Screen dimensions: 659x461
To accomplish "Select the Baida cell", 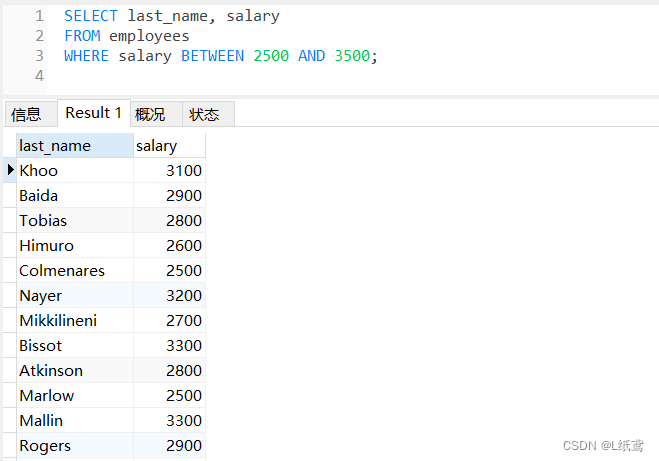I will tap(75, 195).
